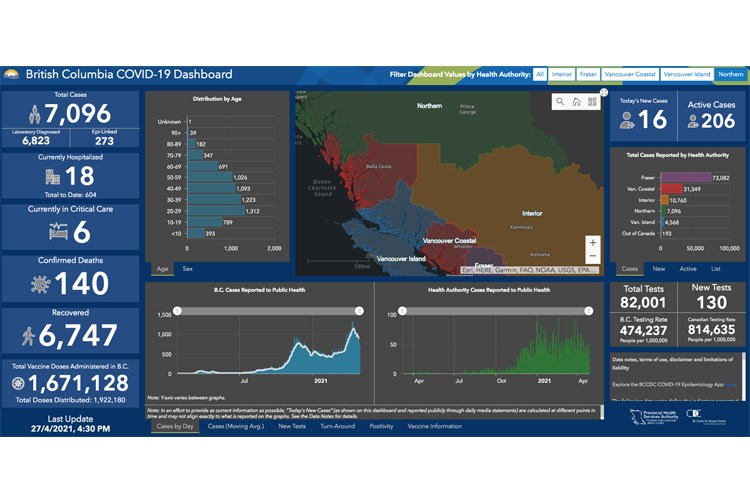Image resolution: width=750 pixels, height=504 pixels.
Task: Open the data notes and terms of use link
Action: pos(673,363)
